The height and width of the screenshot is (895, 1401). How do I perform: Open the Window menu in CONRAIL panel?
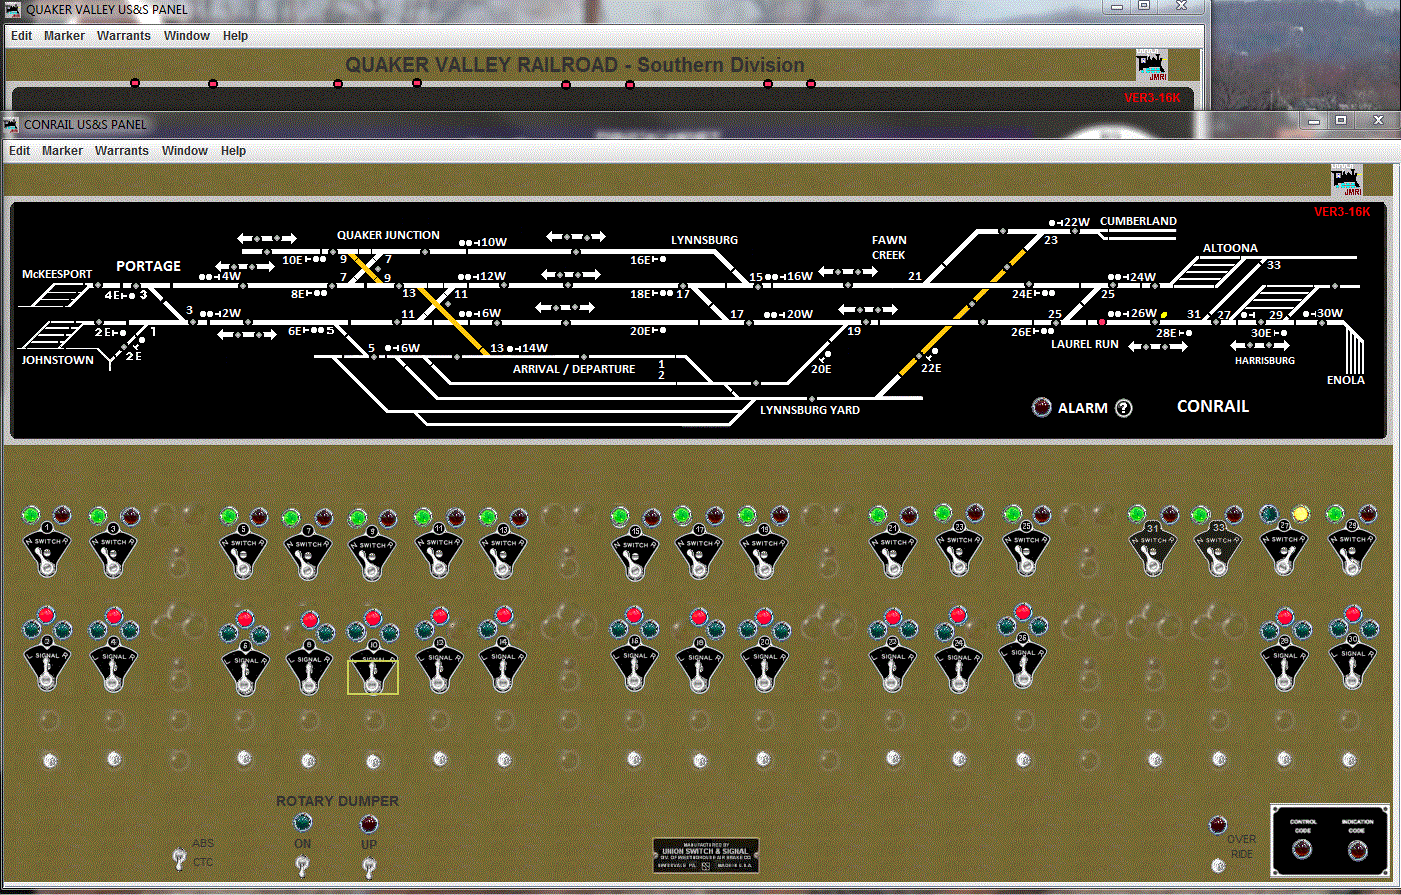[185, 151]
